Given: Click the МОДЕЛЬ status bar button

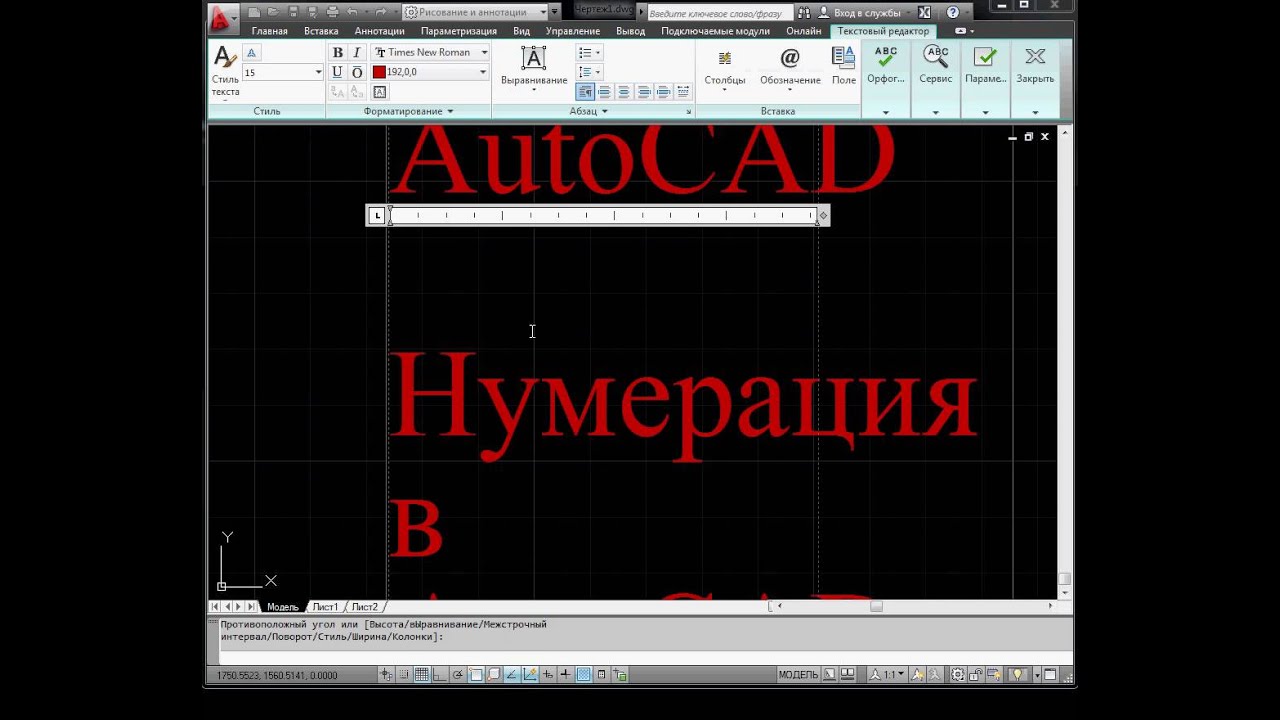Looking at the screenshot, I should coord(798,675).
